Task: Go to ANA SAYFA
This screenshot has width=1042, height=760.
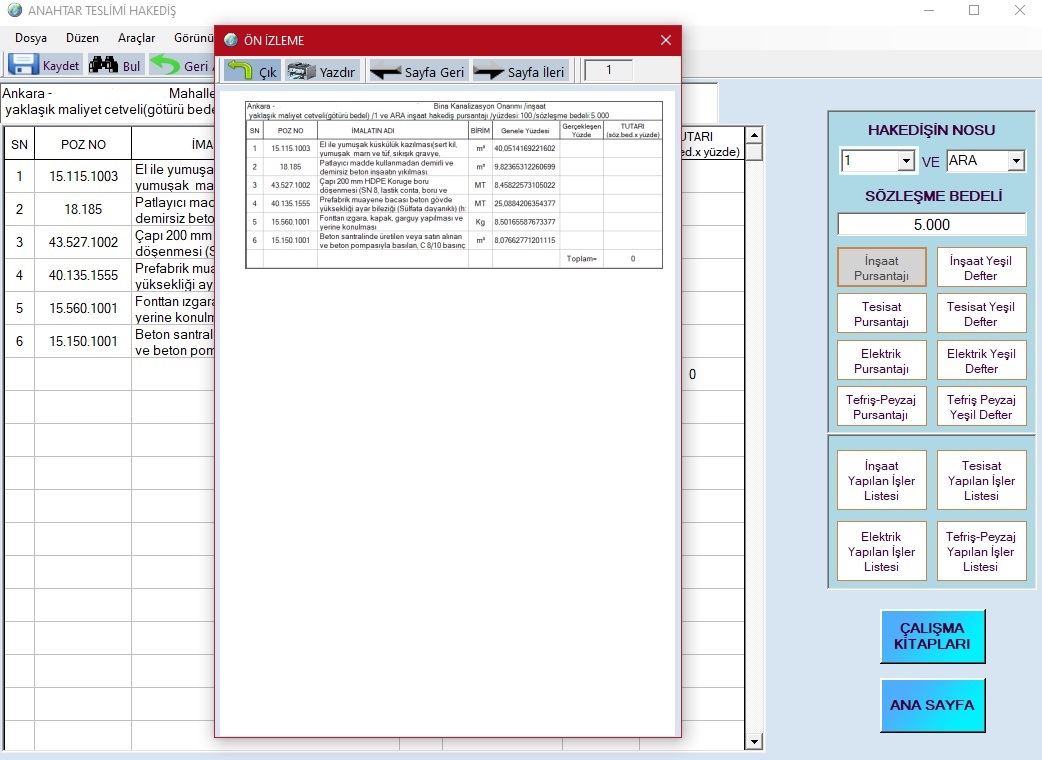Action: 932,705
